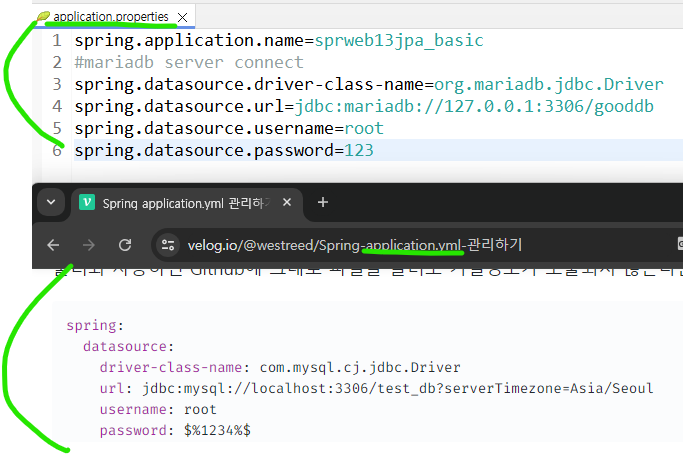Click line number 6 in editor gutter
This screenshot has width=683, height=454.
57,151
